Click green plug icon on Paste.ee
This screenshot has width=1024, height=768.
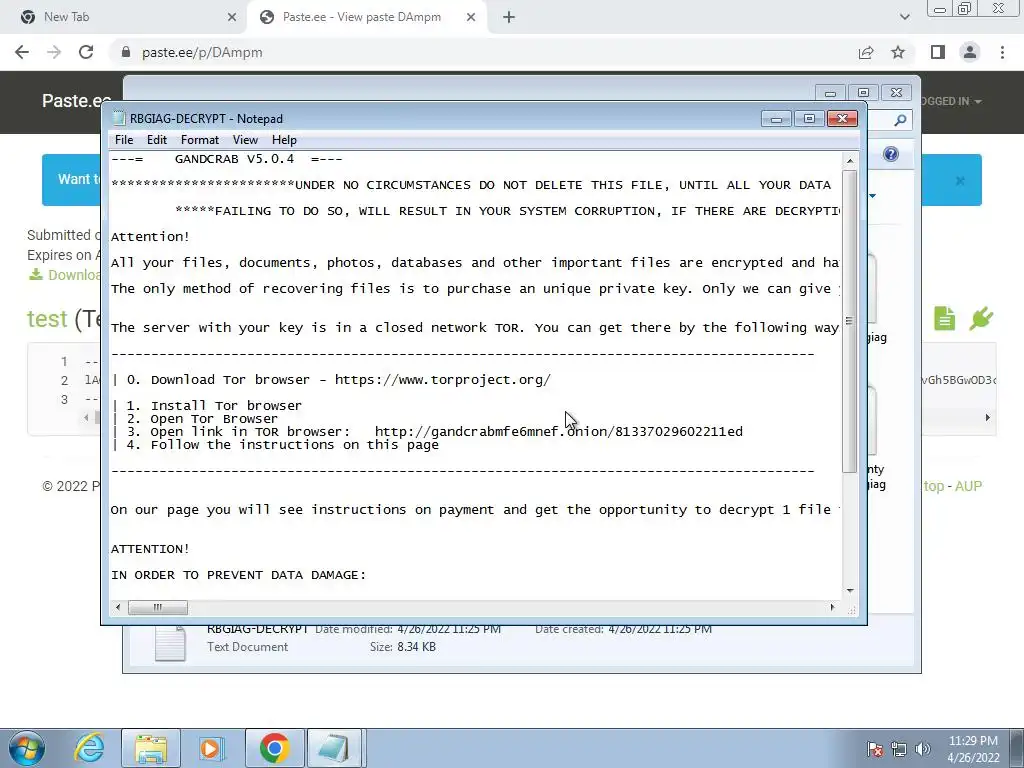982,319
